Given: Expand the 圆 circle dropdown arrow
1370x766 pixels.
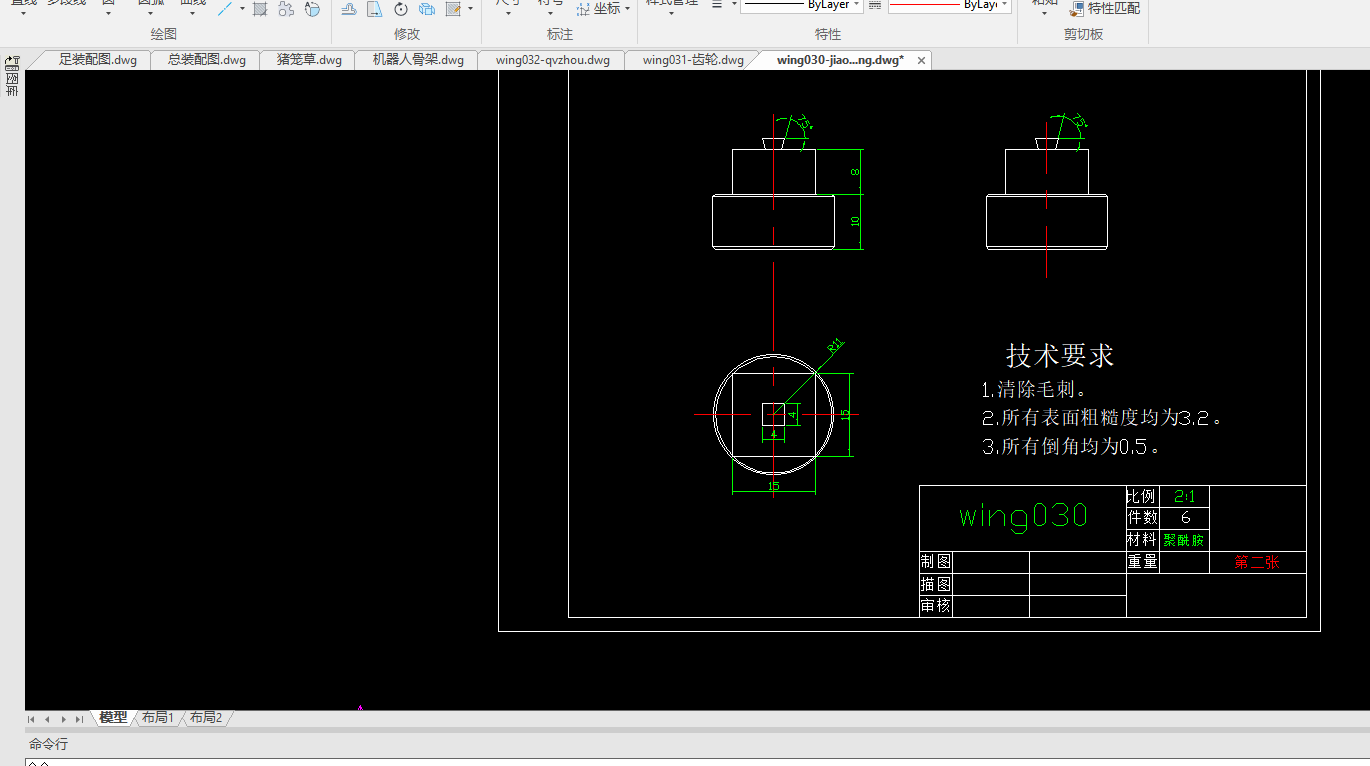Looking at the screenshot, I should pyautogui.click(x=108, y=14).
